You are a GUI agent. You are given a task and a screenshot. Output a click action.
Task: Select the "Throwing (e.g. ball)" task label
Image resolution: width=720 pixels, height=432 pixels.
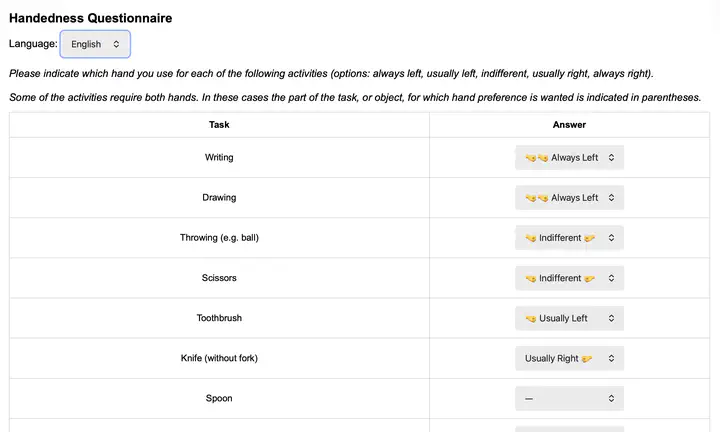[219, 238]
